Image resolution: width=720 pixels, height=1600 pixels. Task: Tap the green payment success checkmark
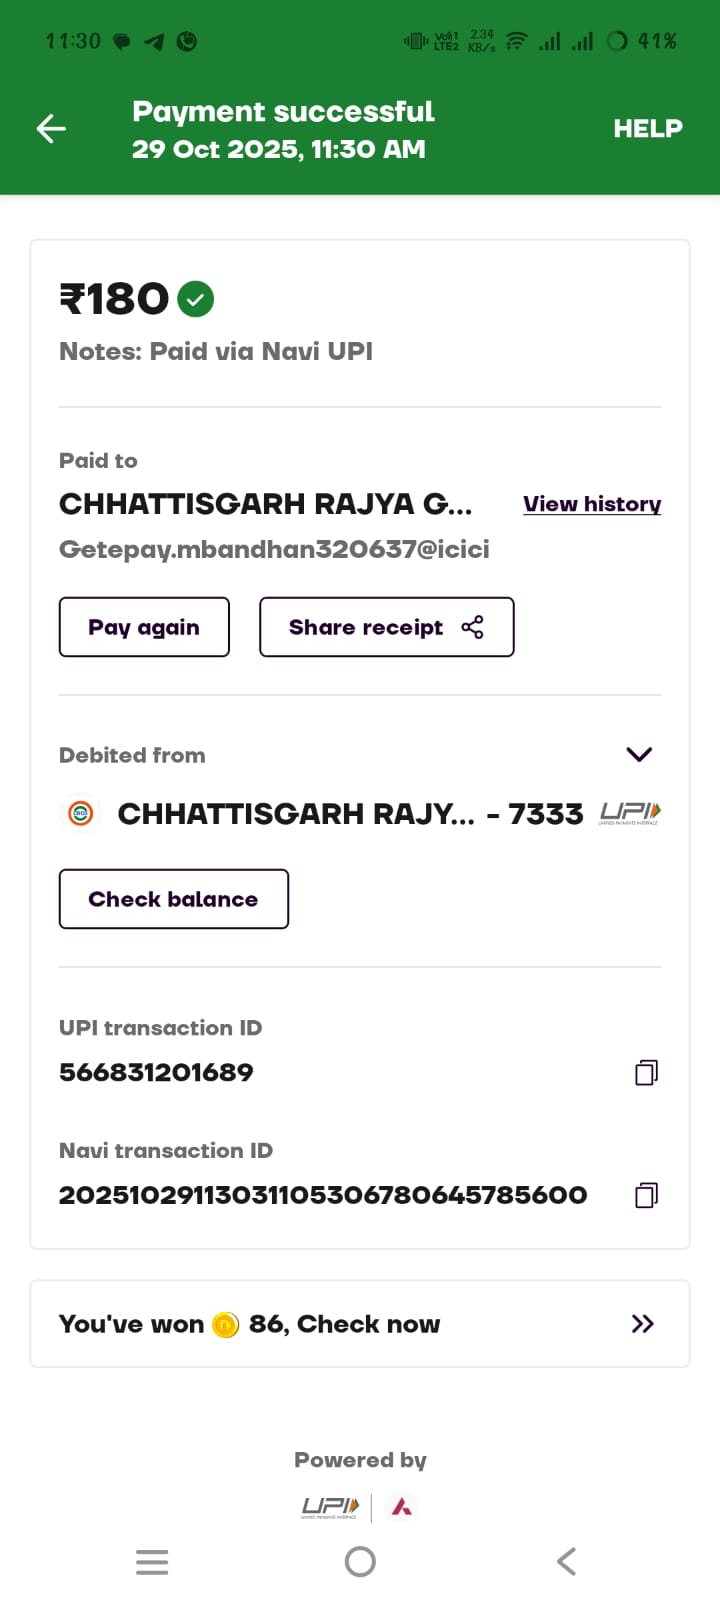(196, 299)
